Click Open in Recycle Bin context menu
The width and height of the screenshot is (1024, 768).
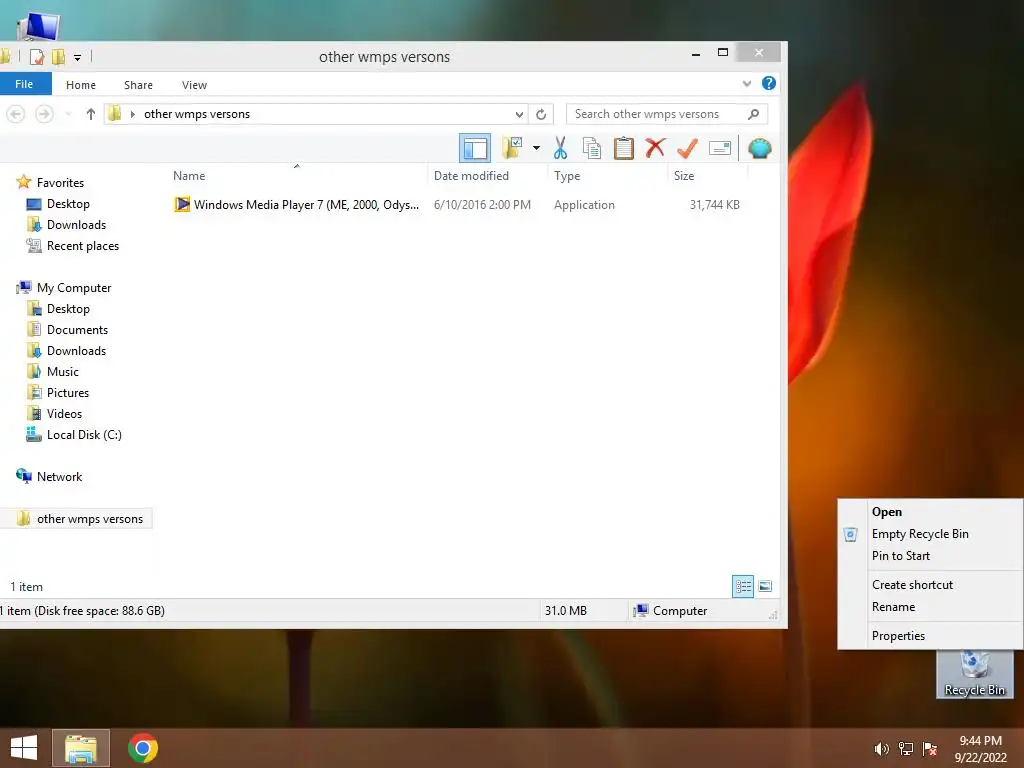pyautogui.click(x=930, y=512)
